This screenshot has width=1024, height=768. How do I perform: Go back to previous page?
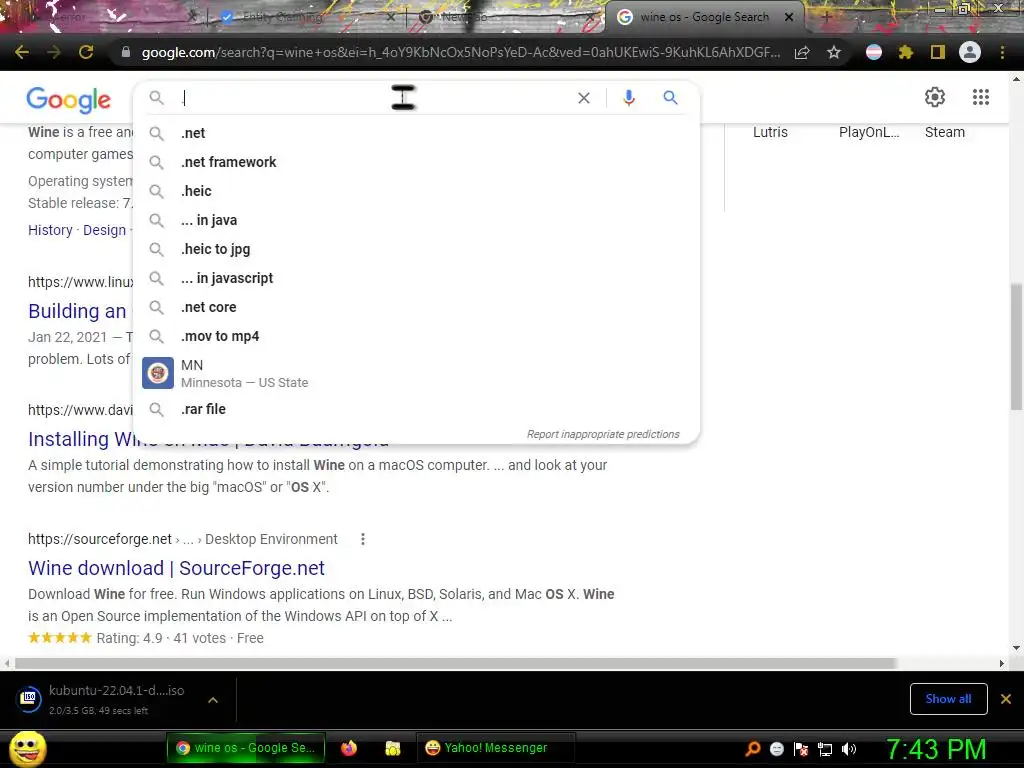click(x=22, y=52)
